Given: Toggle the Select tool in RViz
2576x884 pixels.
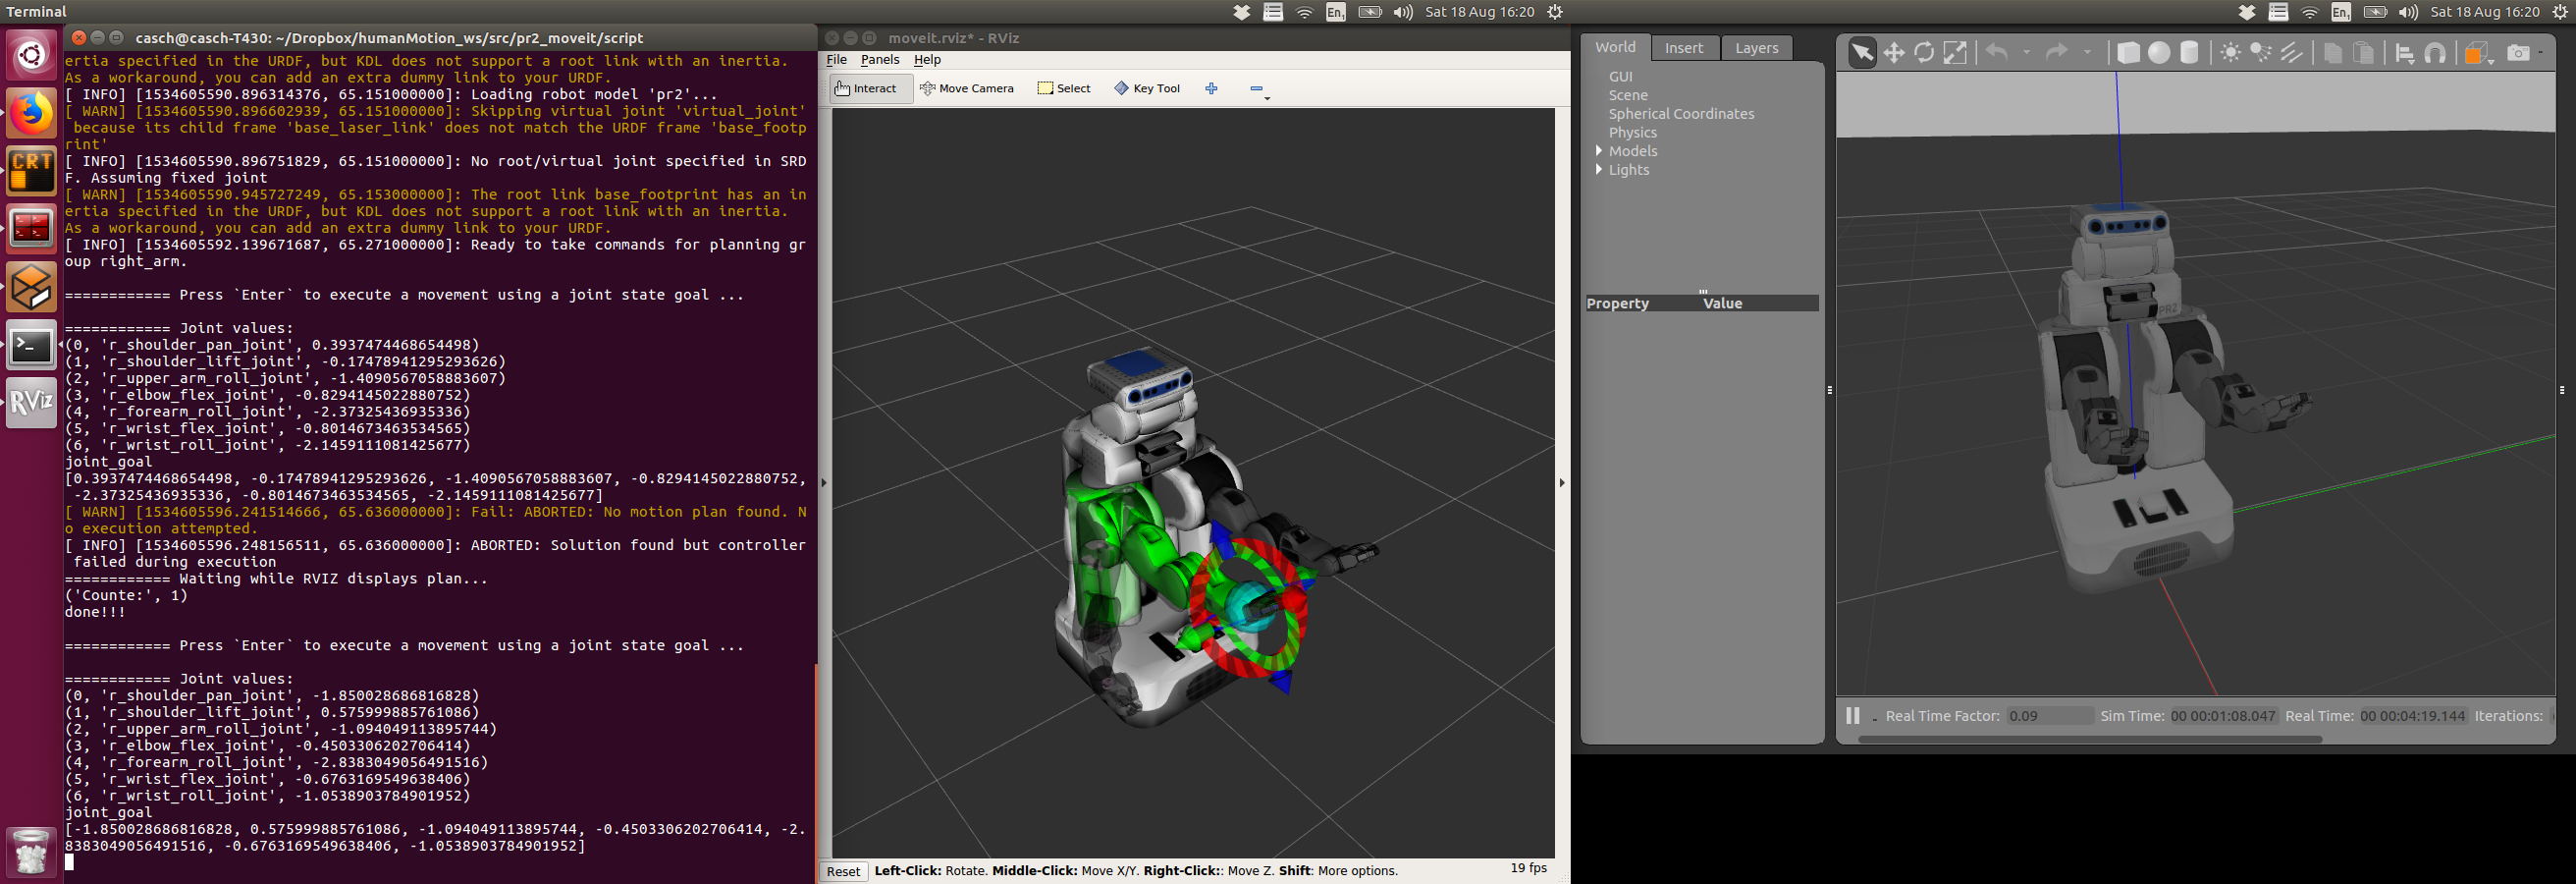Looking at the screenshot, I should point(1064,88).
